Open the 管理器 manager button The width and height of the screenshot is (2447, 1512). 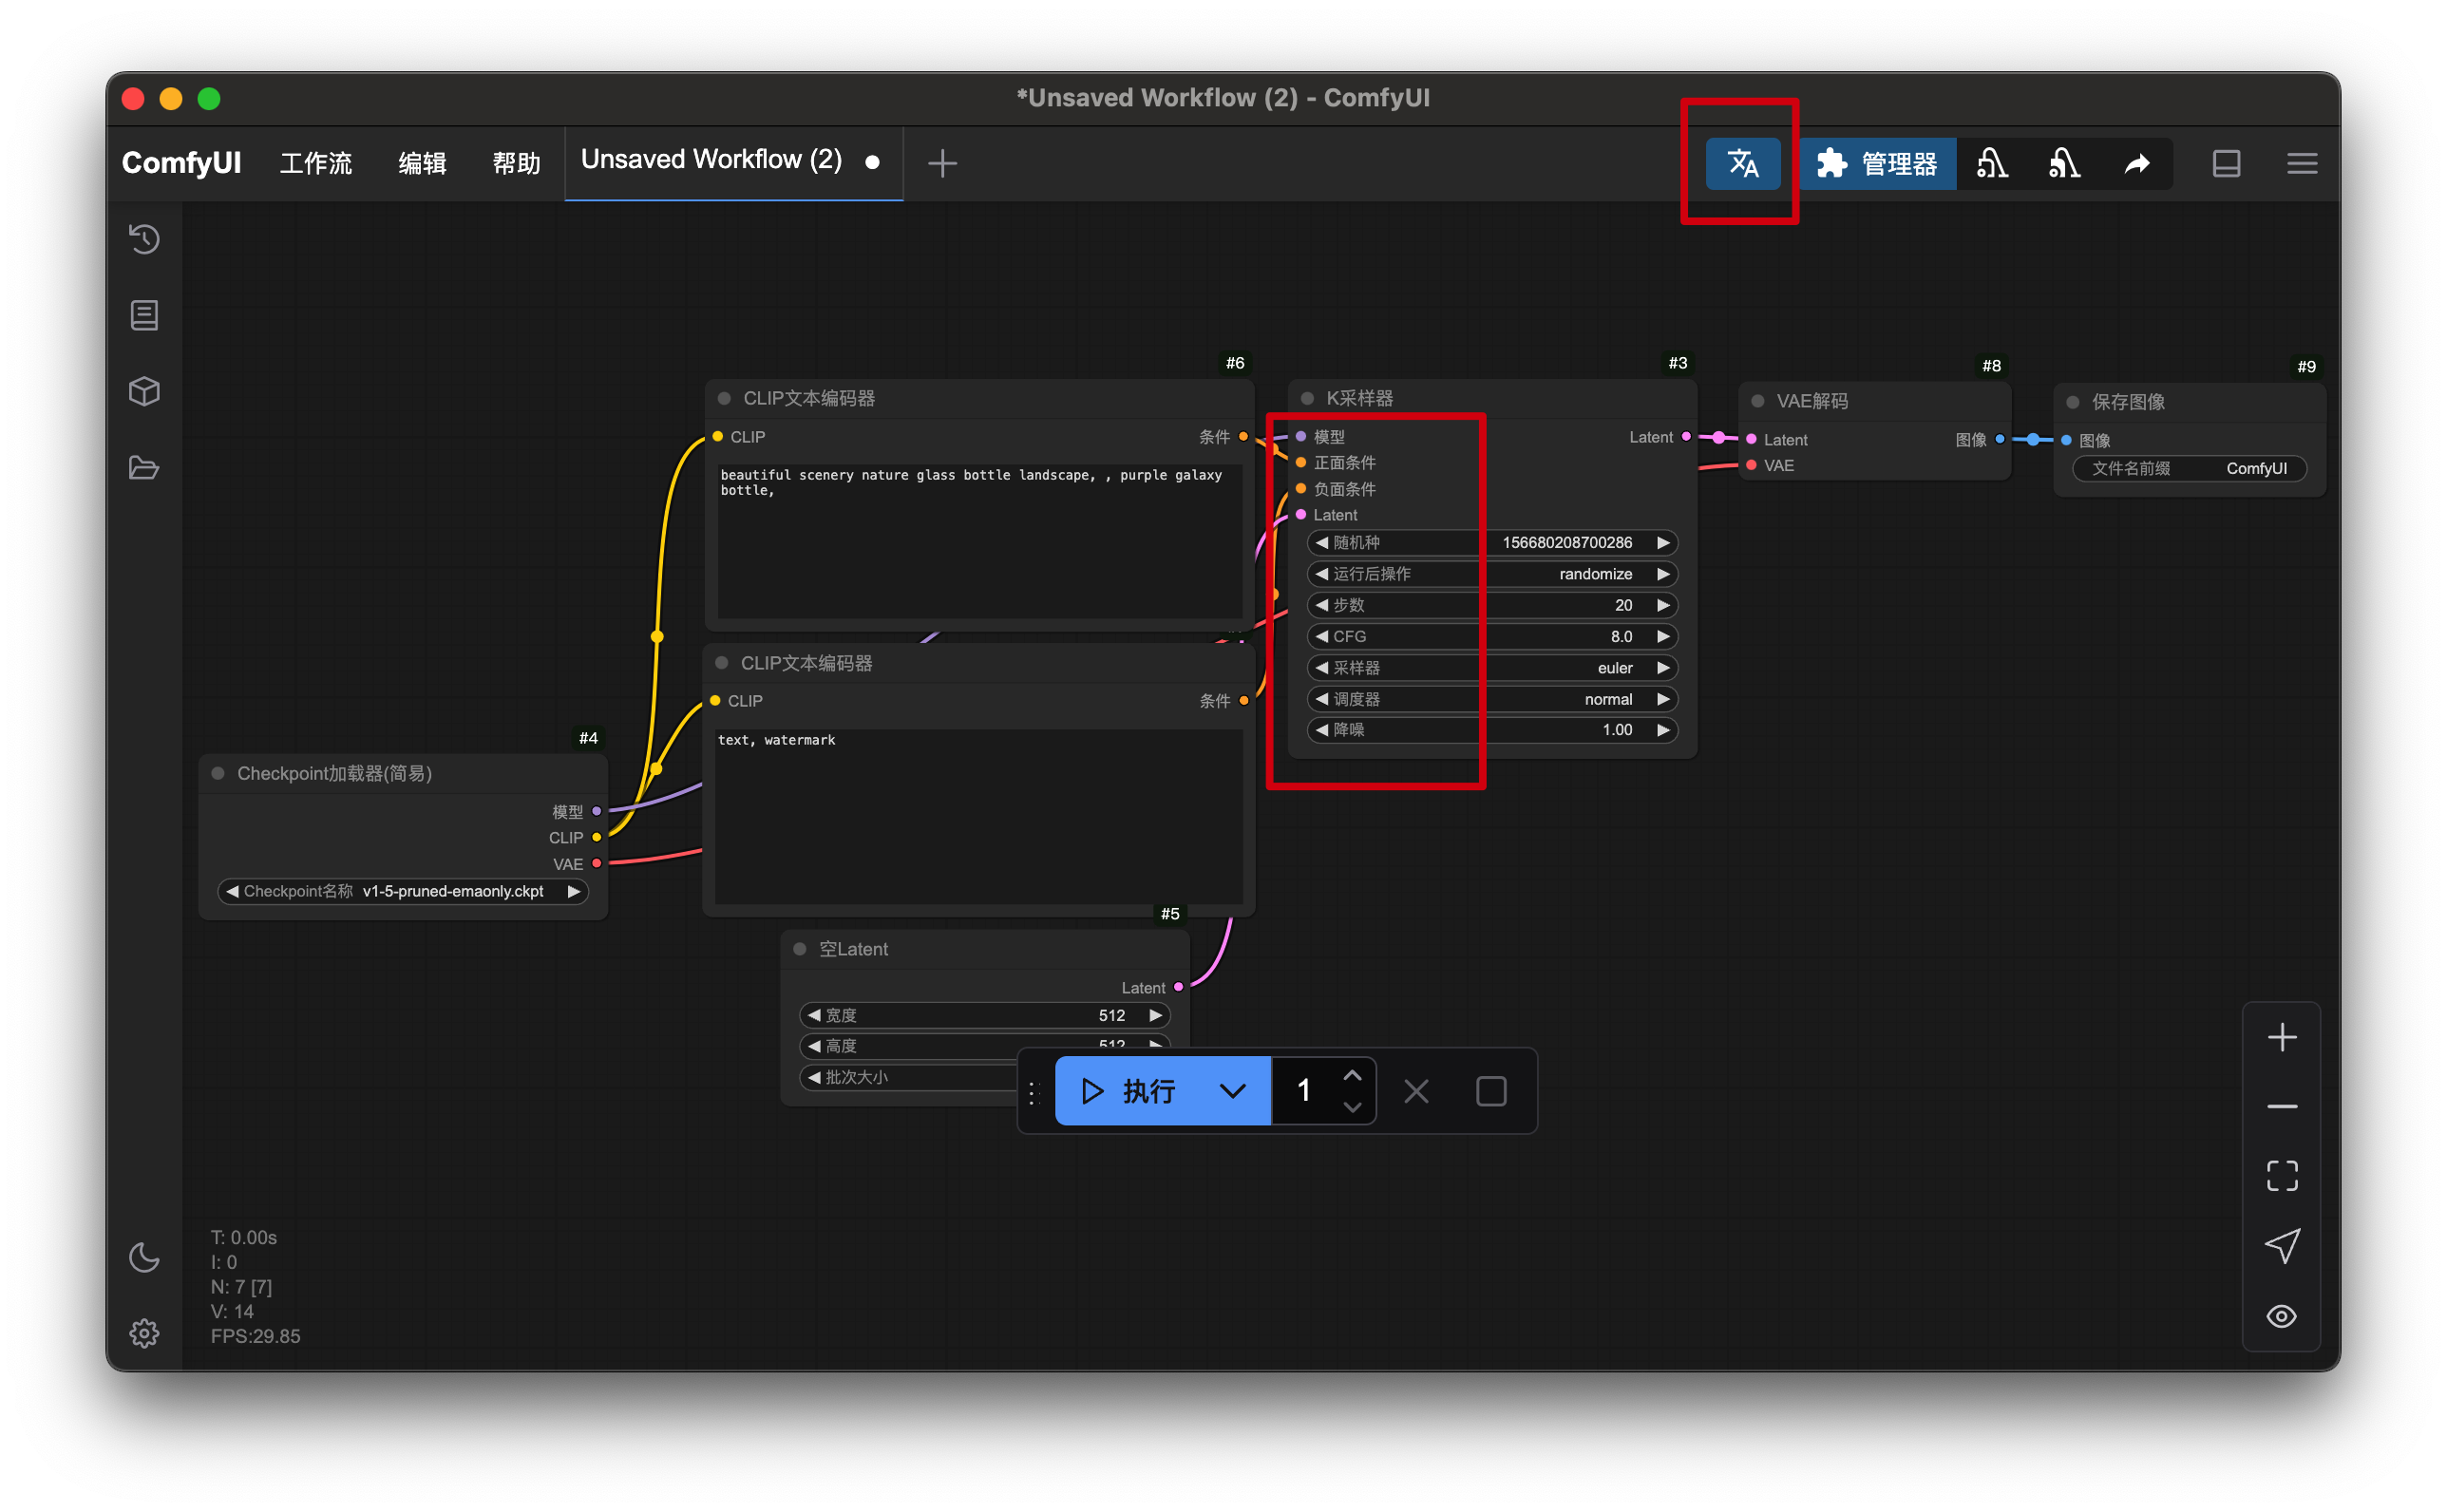pos(1877,163)
